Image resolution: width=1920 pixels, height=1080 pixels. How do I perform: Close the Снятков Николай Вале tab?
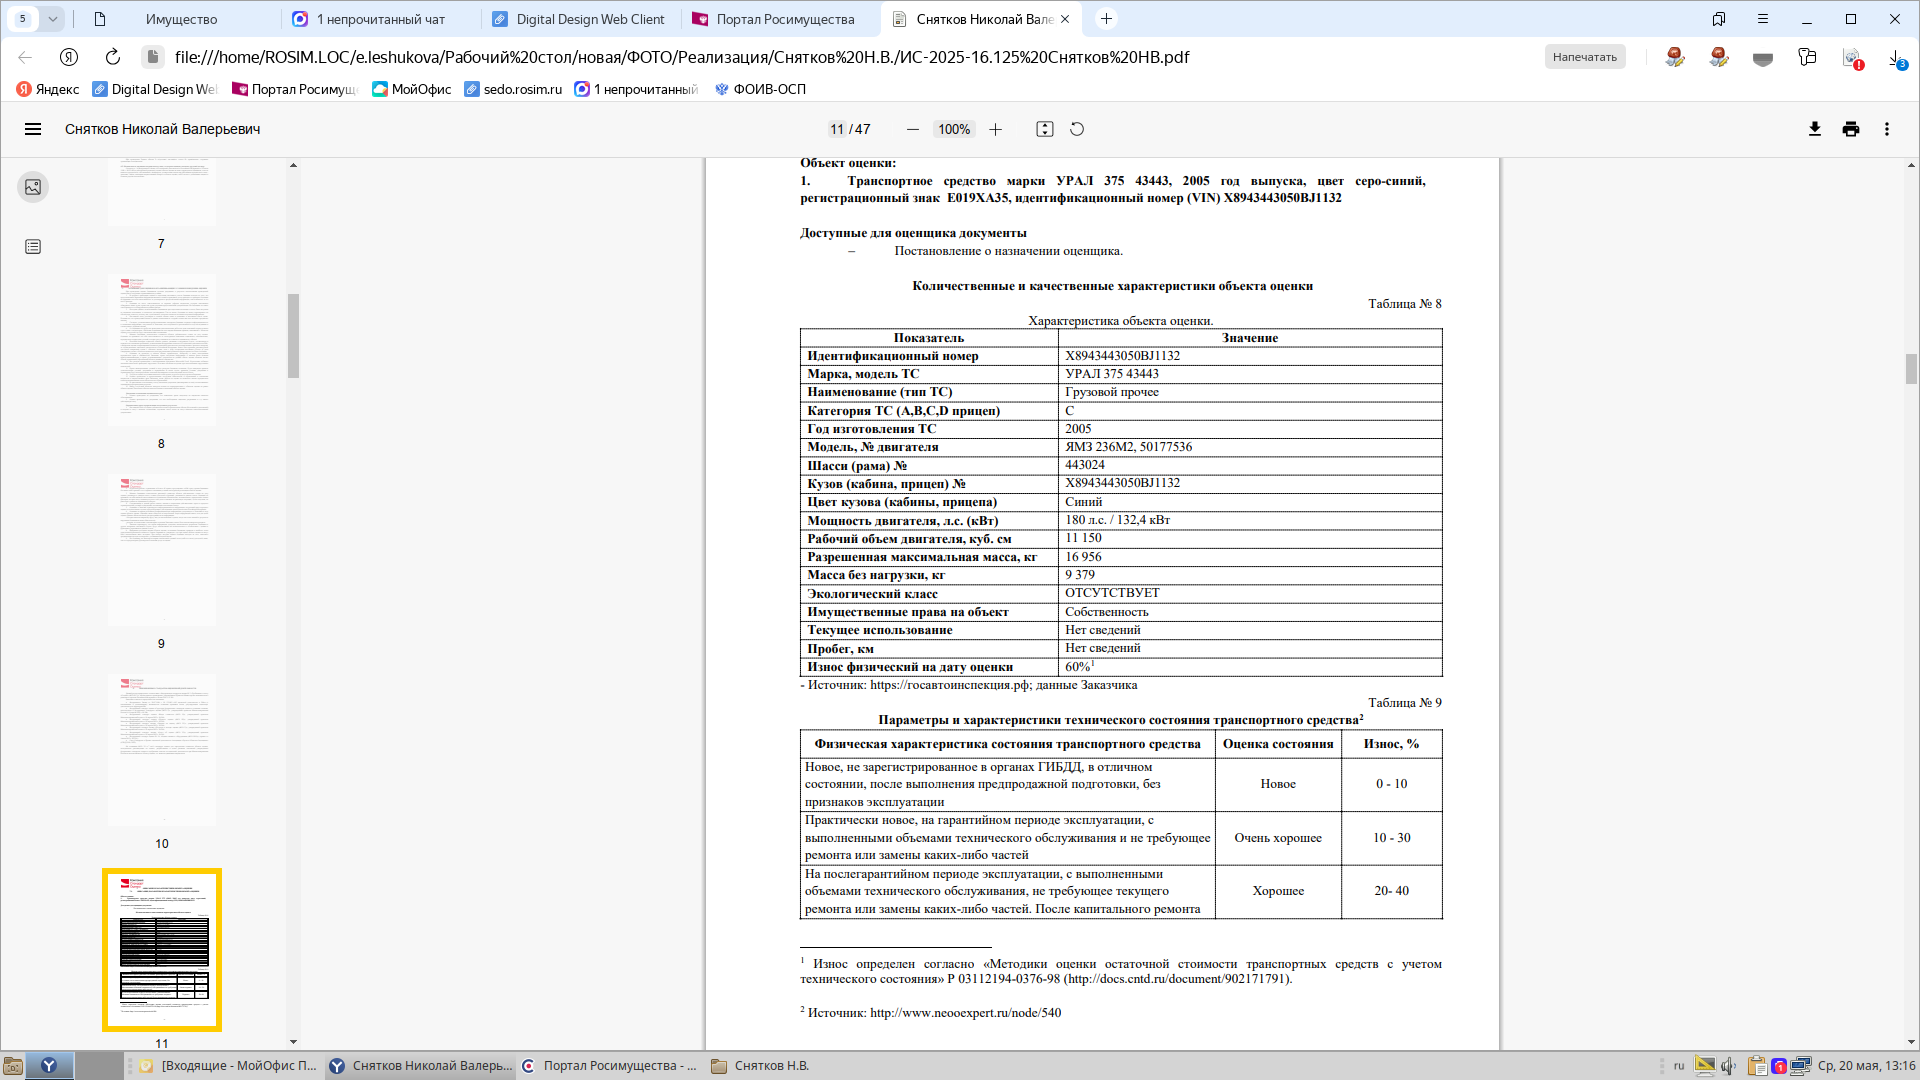1065,19
